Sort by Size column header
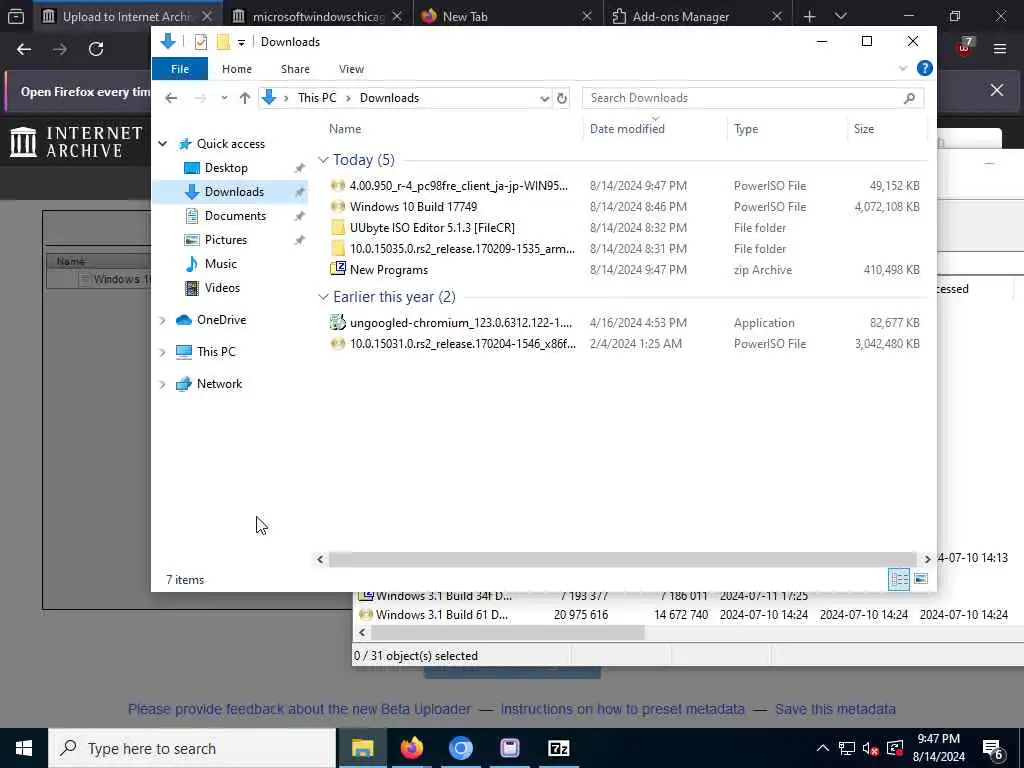Viewport: 1024px width, 768px height. (x=863, y=129)
